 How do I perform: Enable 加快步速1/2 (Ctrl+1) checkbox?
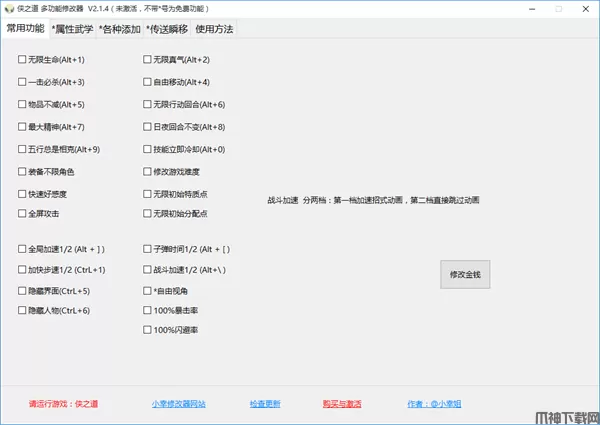pos(22,270)
